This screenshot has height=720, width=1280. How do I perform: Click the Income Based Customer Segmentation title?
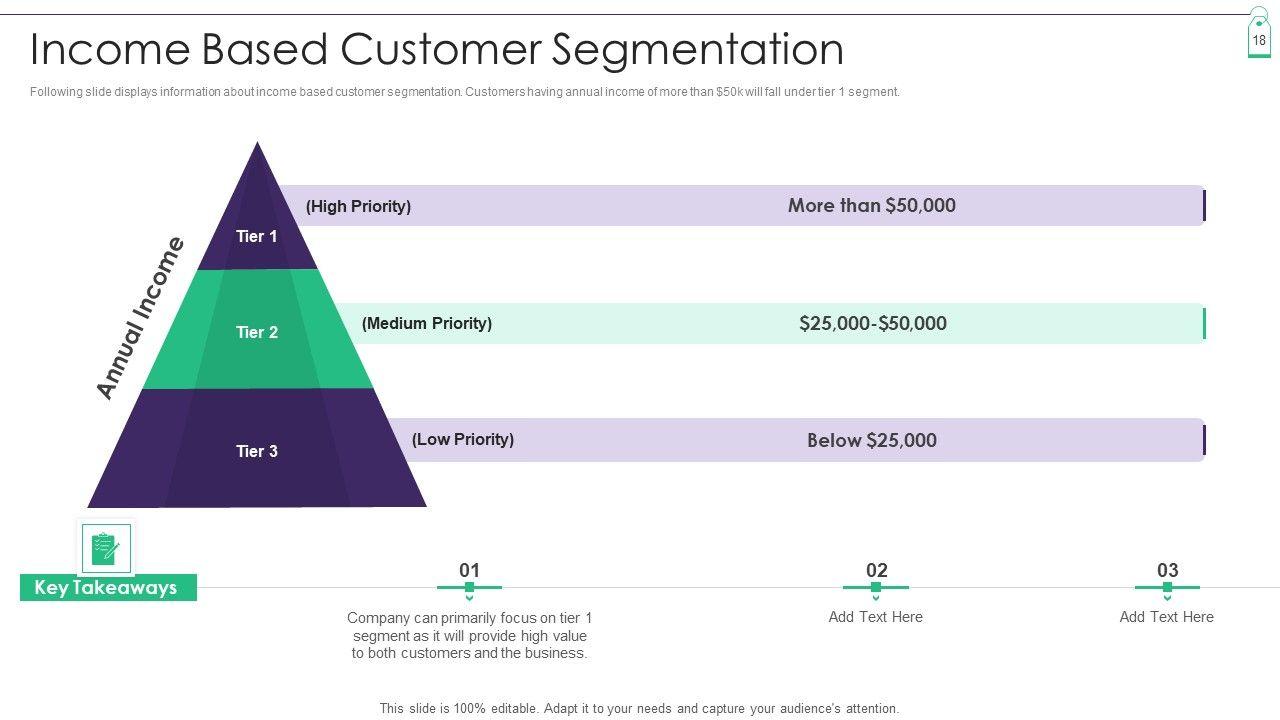point(437,49)
